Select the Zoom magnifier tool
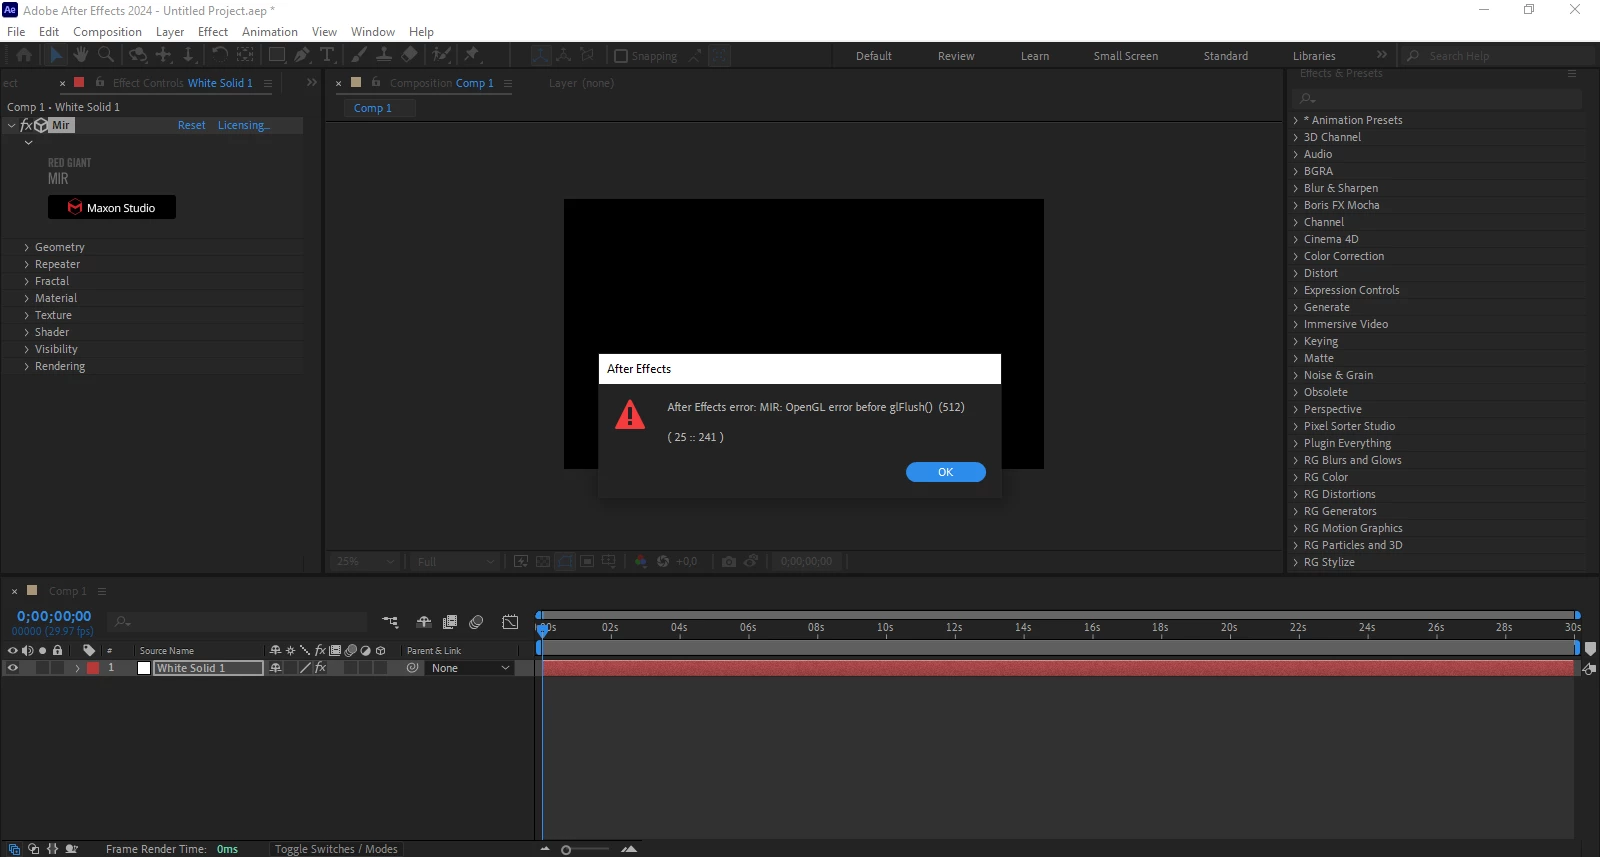Viewport: 1600px width, 857px height. click(x=106, y=55)
